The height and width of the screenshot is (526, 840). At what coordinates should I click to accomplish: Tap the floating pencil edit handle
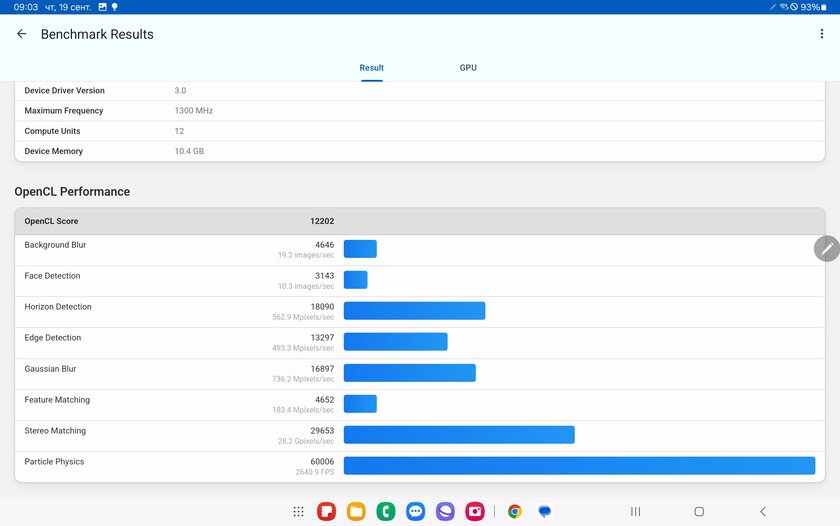(827, 249)
